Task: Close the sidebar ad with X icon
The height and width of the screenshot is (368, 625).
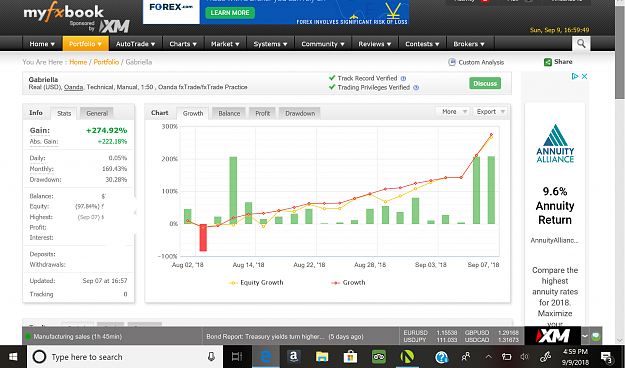Action: (584, 76)
